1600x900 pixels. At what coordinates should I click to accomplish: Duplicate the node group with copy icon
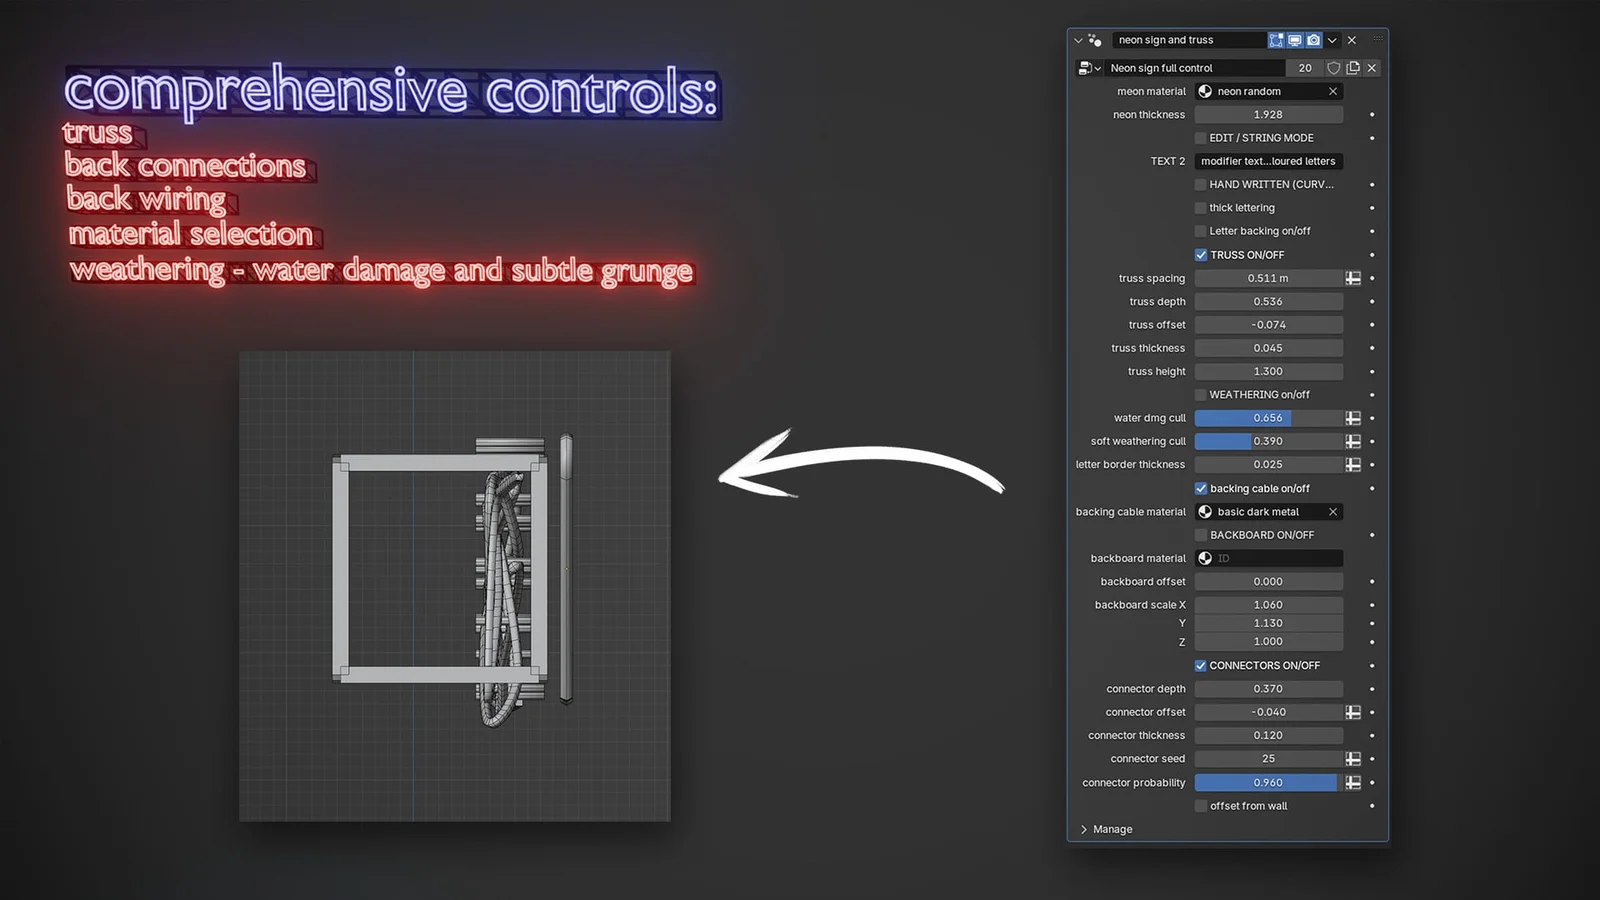(1353, 68)
